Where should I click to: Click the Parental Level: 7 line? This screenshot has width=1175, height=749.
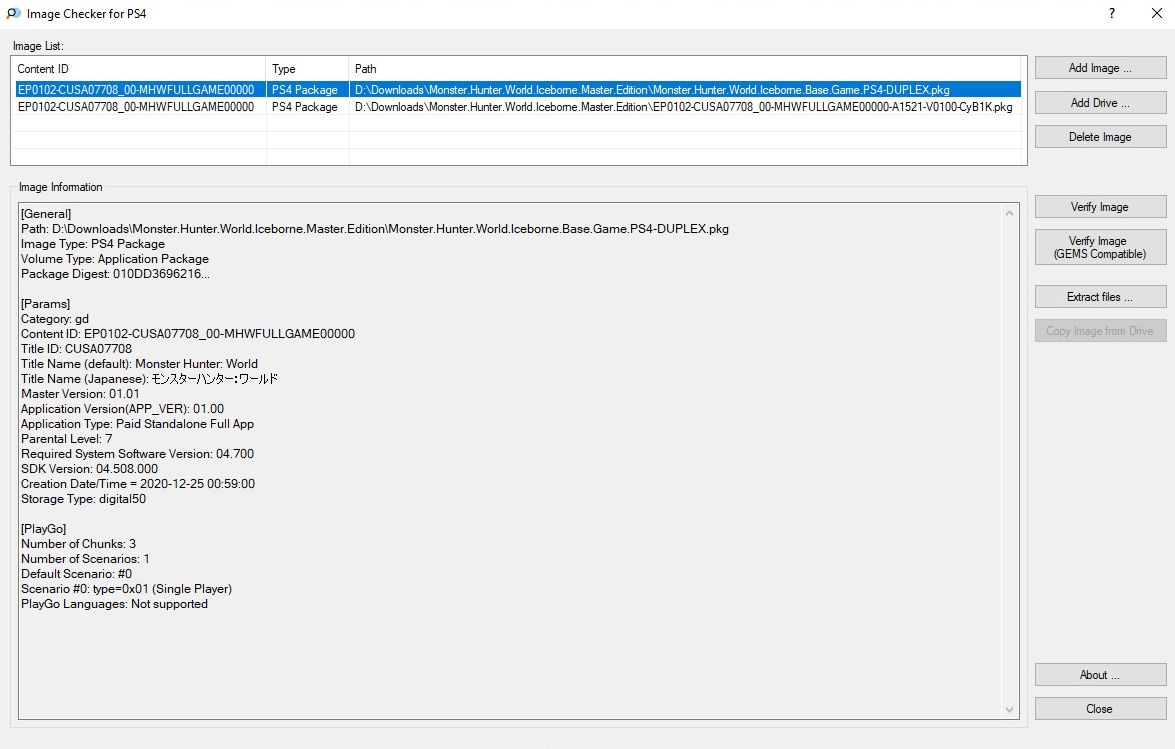coord(67,439)
